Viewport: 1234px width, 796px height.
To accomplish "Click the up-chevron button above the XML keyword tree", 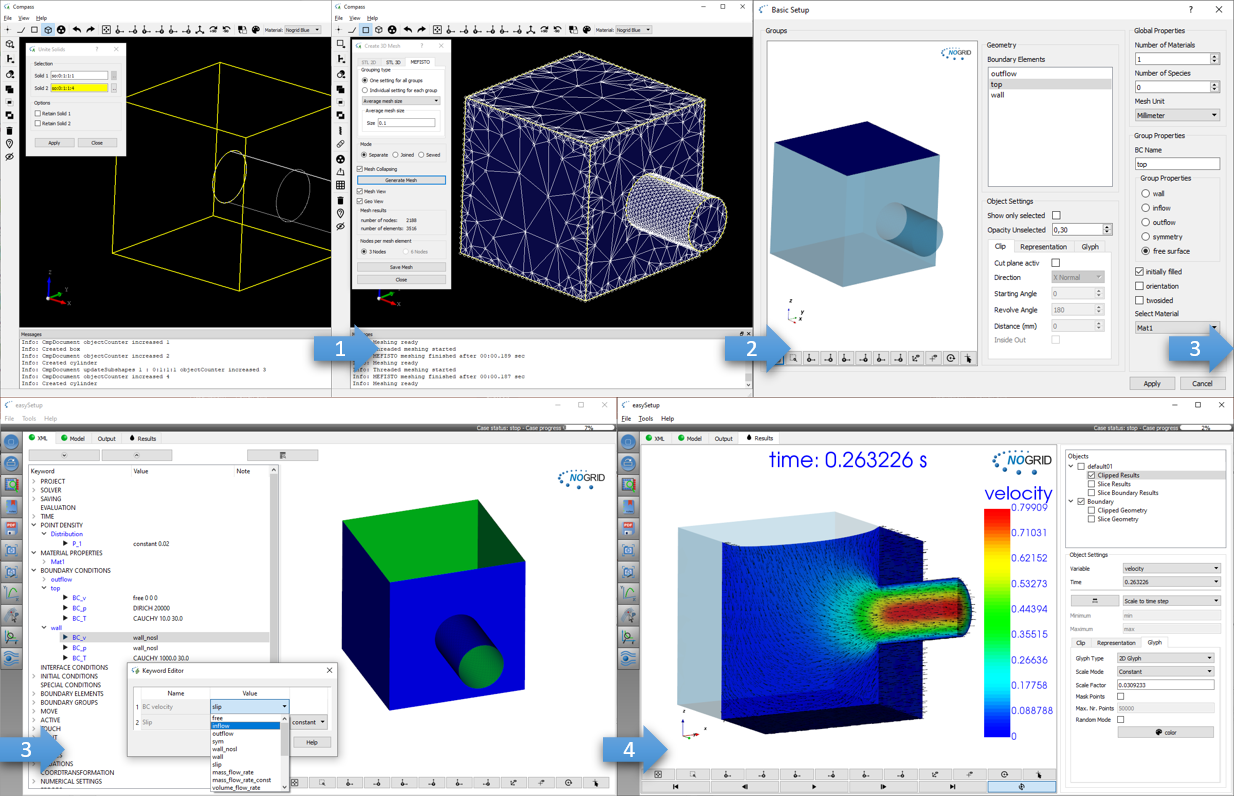I will pyautogui.click(x=136, y=455).
